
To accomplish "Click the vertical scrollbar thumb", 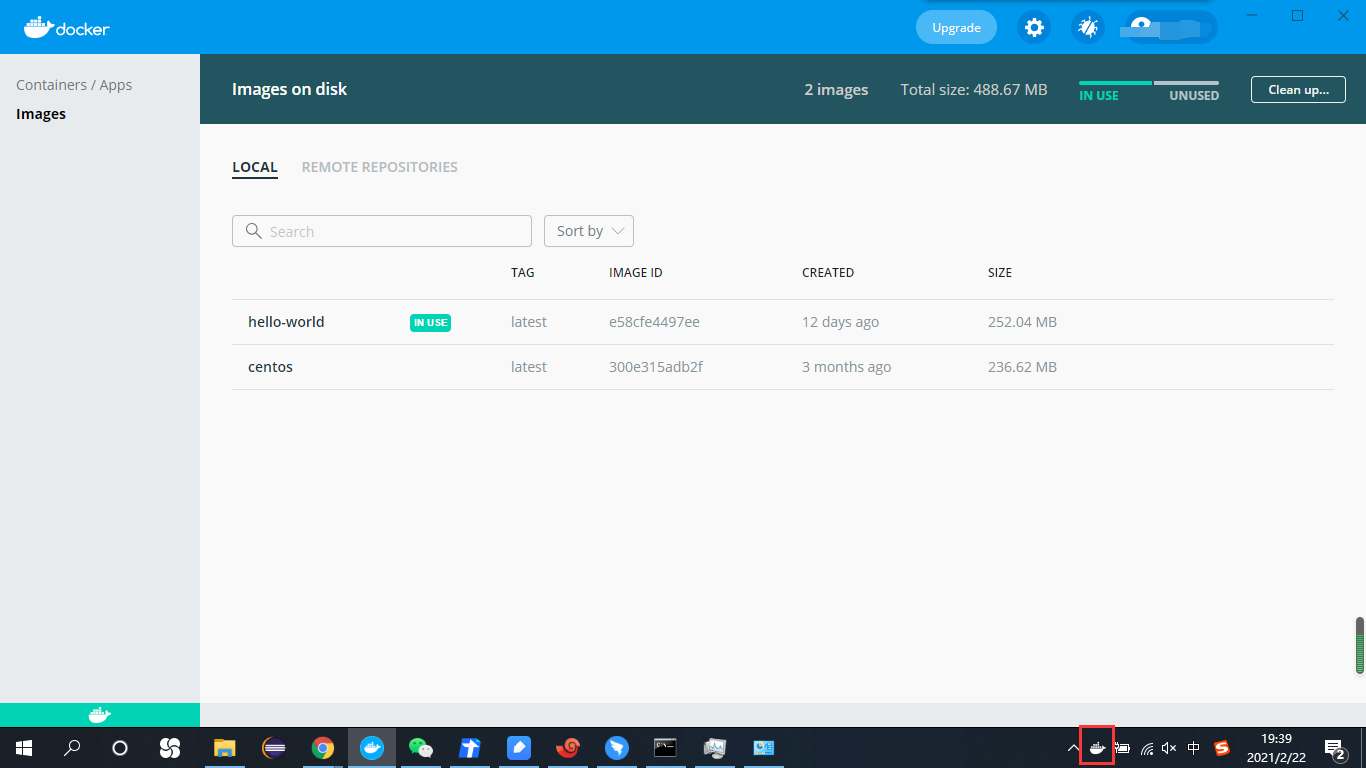I will pyautogui.click(x=1360, y=645).
